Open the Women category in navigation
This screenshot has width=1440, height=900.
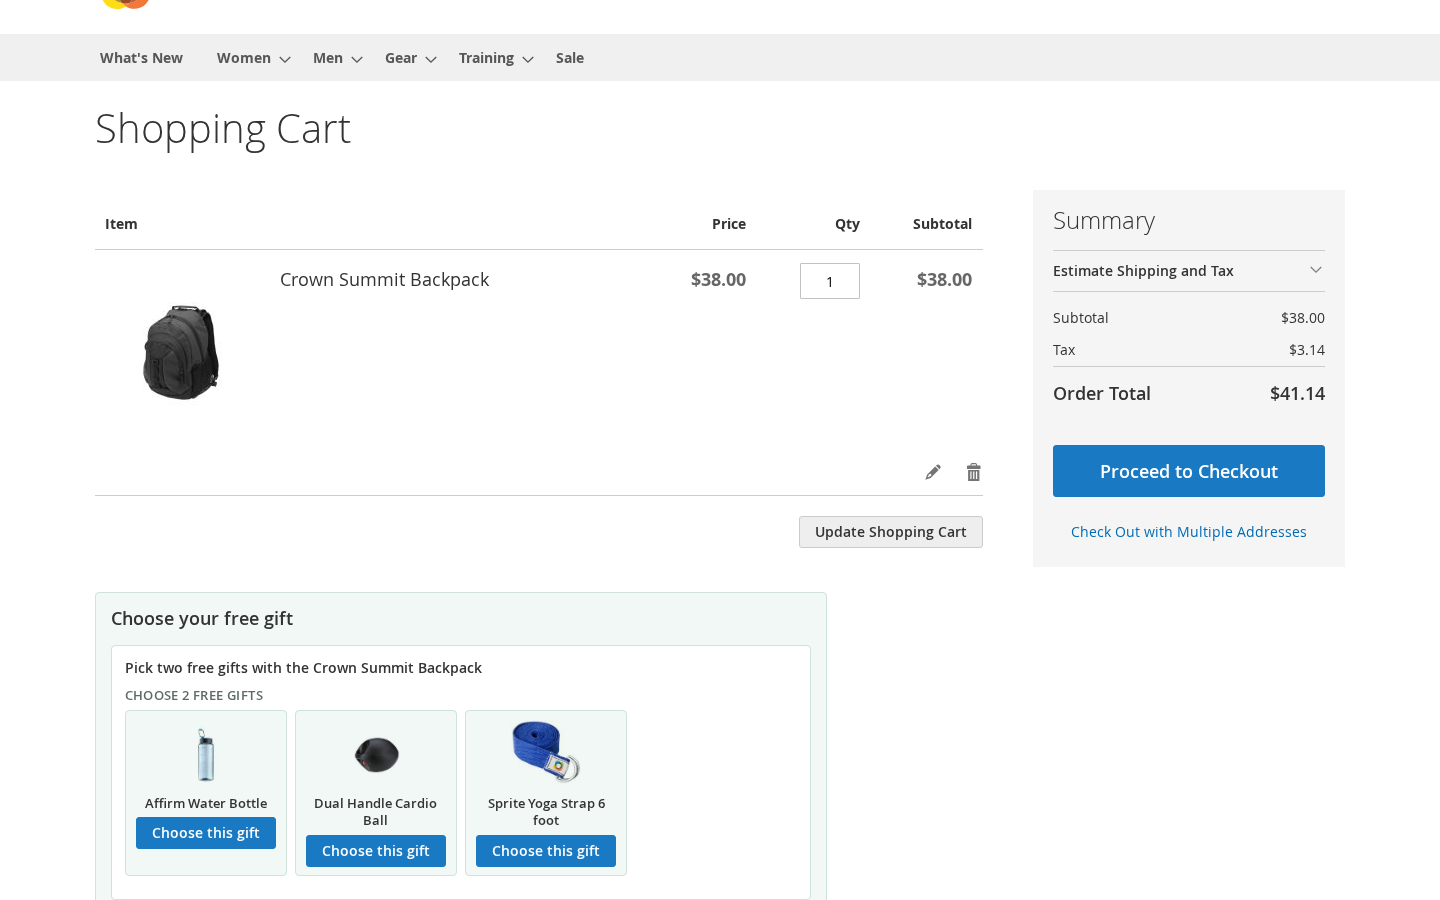pyautogui.click(x=244, y=58)
